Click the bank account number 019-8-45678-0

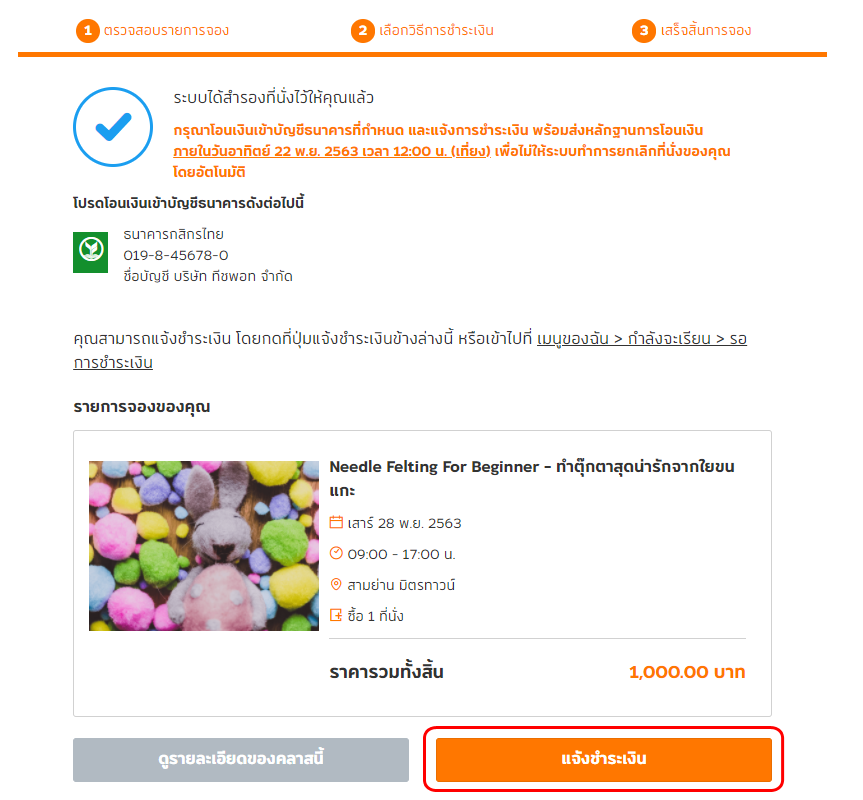coord(176,255)
